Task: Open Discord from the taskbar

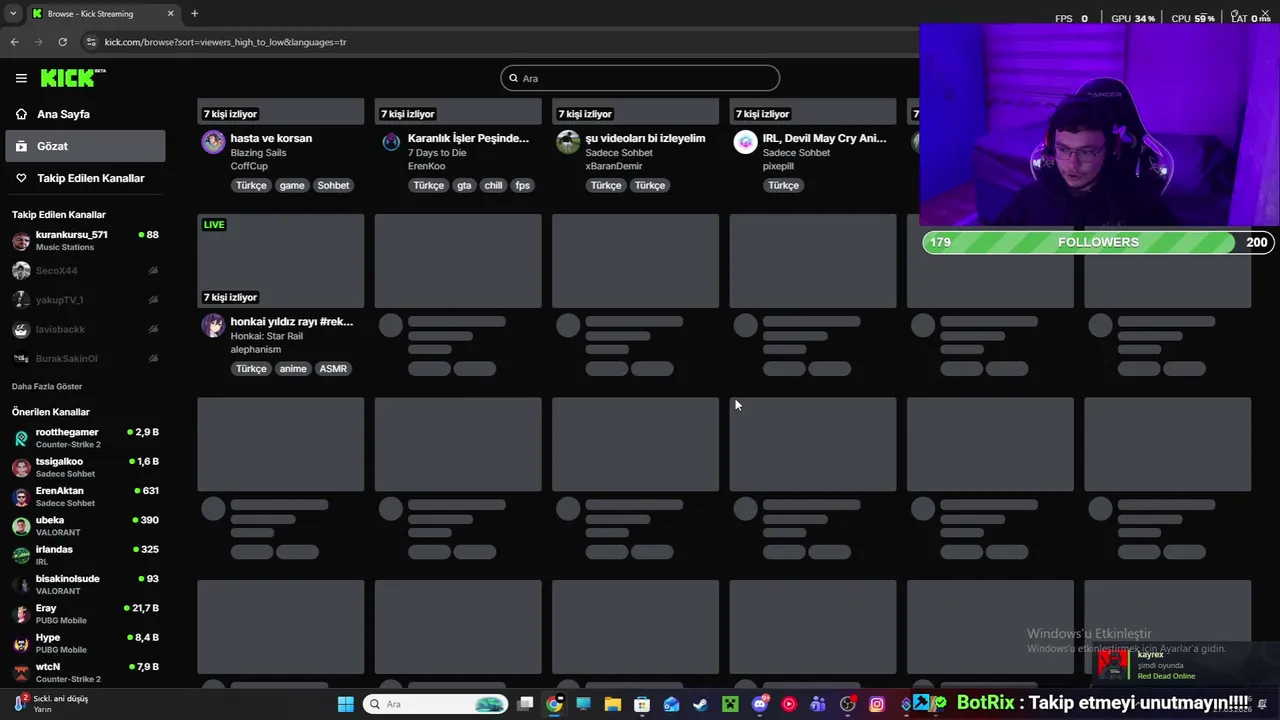Action: point(759,704)
